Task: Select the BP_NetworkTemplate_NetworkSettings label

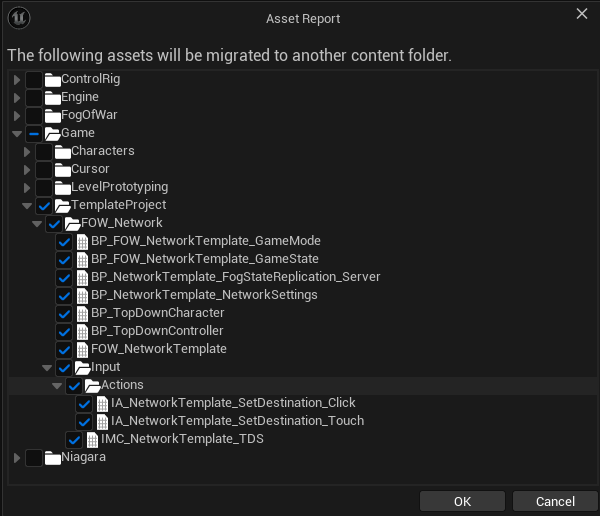Action: pyautogui.click(x=204, y=295)
